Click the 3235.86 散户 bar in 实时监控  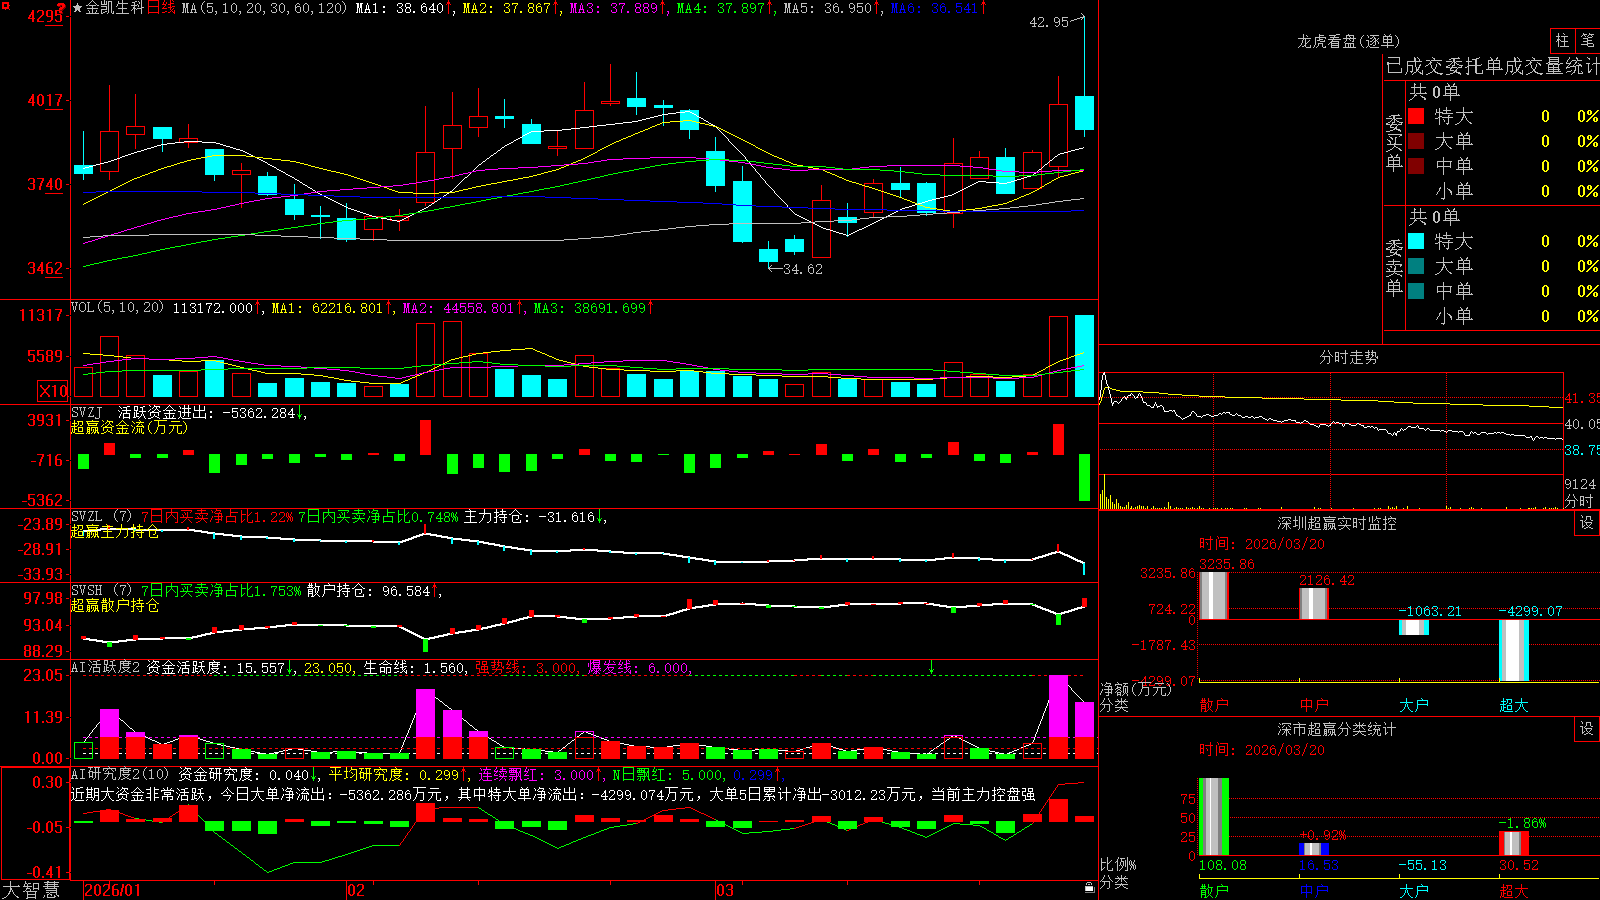click(1213, 596)
